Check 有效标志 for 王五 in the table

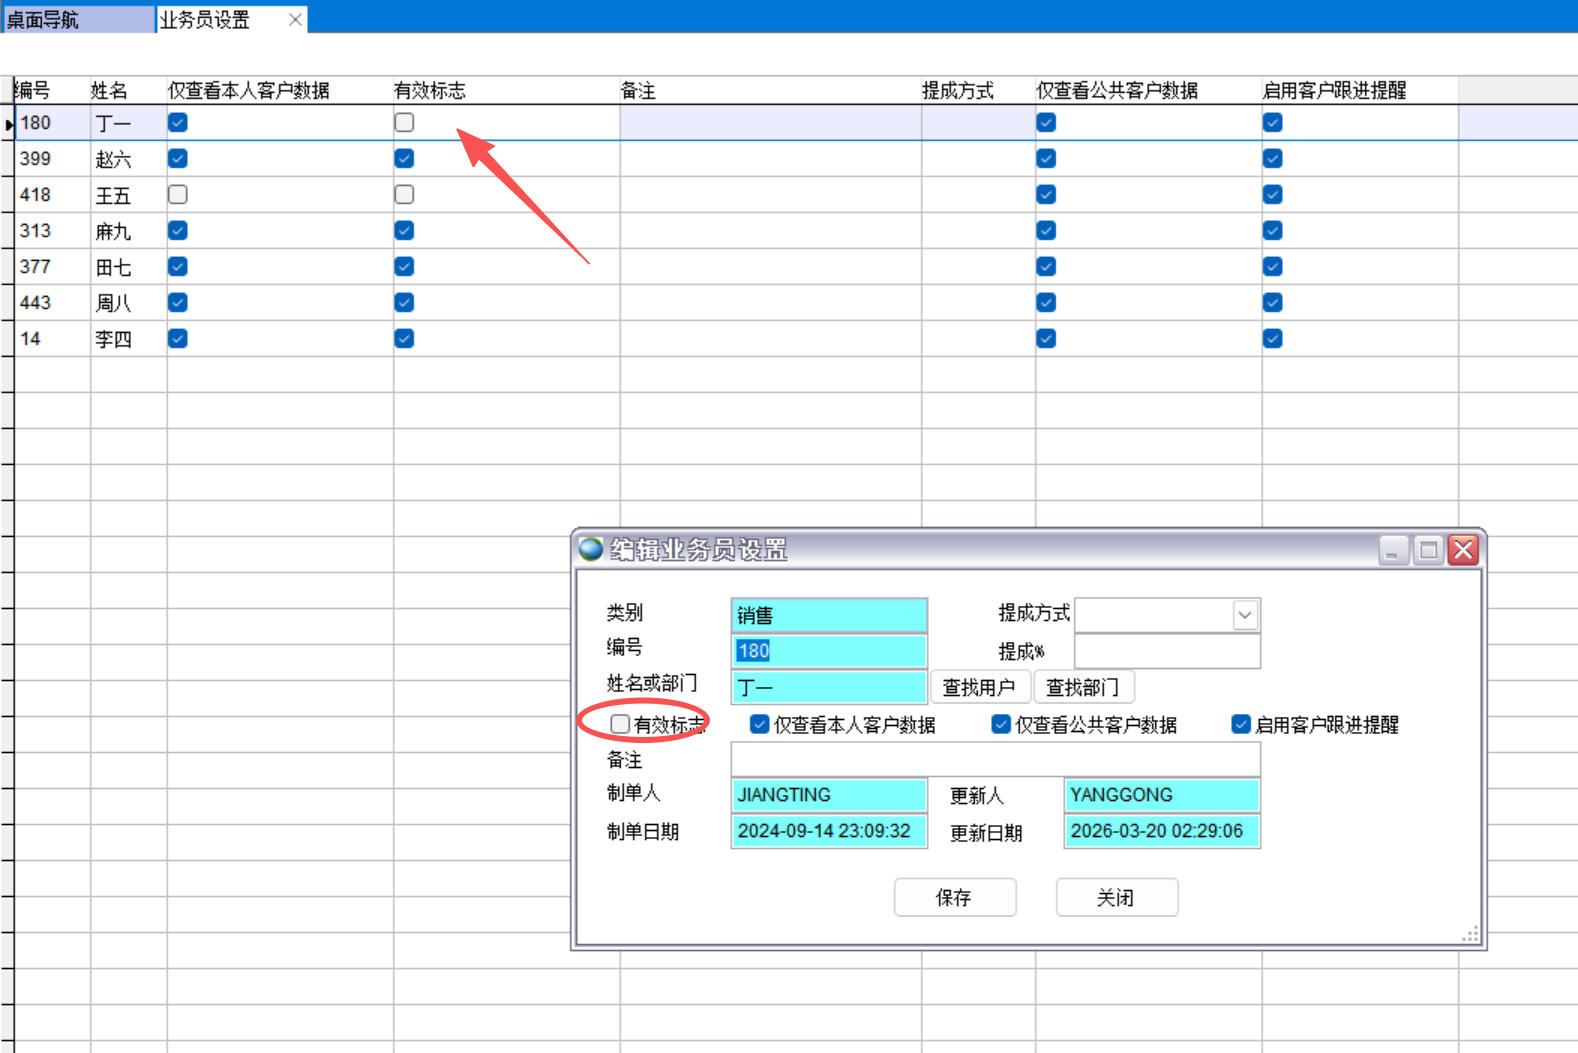404,194
